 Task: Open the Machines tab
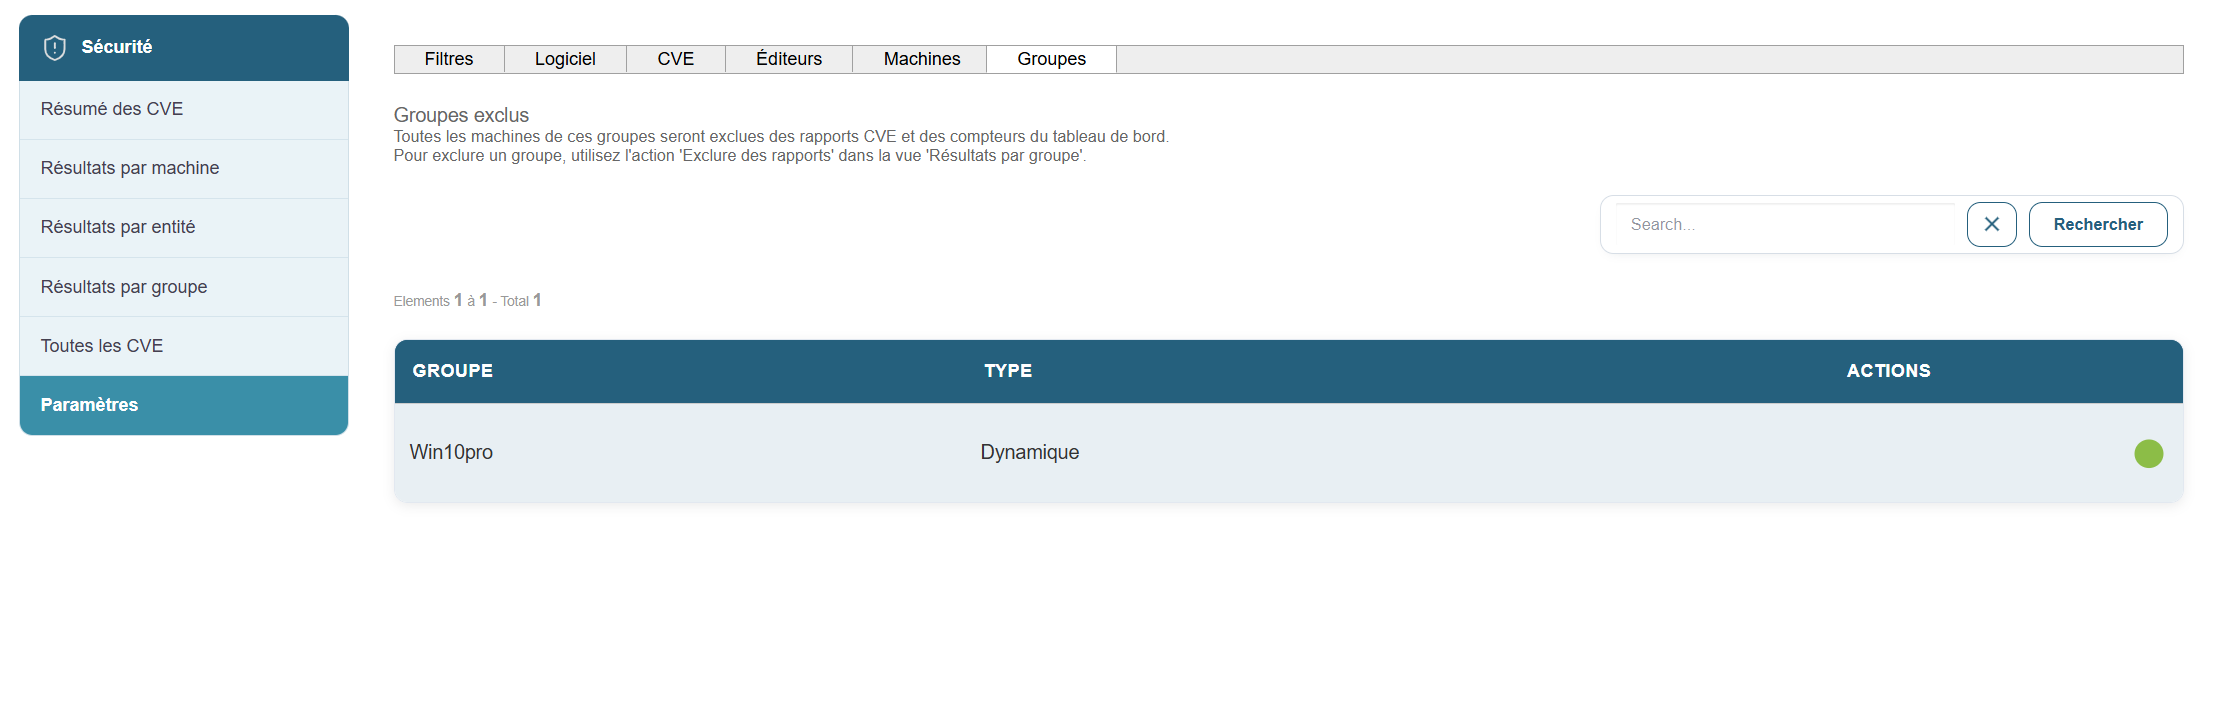point(921,59)
